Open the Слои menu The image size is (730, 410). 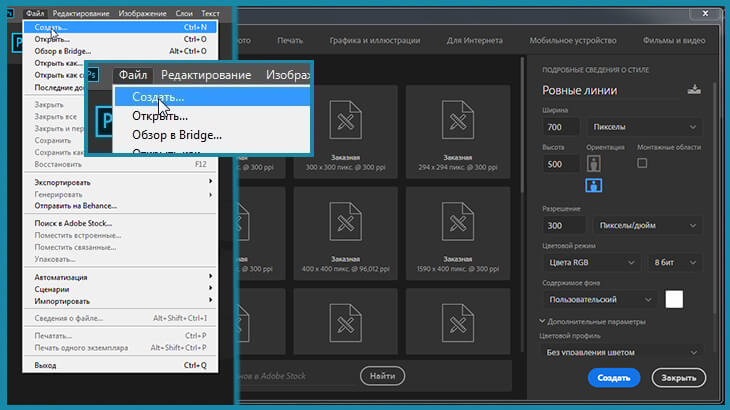pyautogui.click(x=184, y=13)
